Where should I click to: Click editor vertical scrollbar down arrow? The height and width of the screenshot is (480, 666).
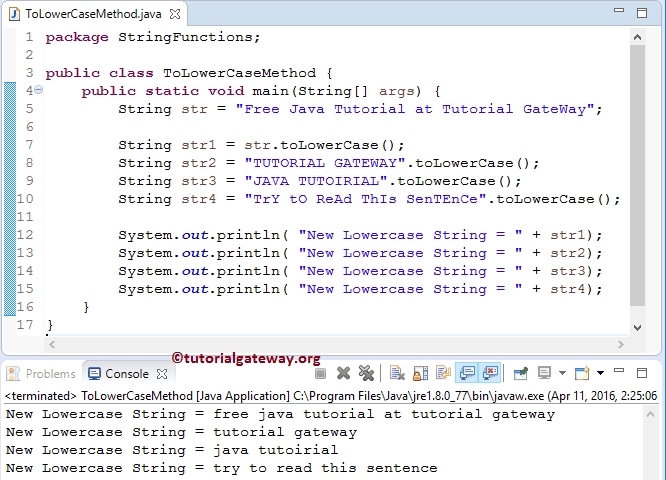coord(637,327)
